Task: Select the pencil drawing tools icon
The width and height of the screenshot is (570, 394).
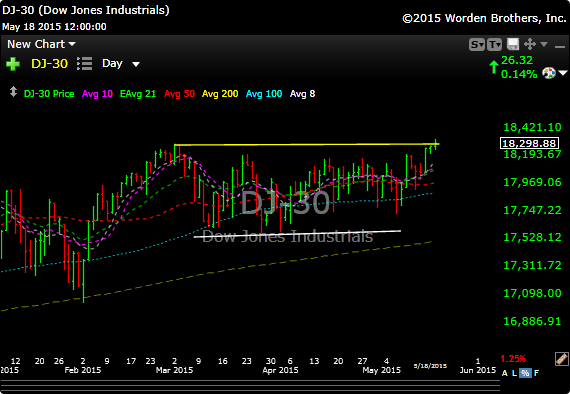Action: [562, 359]
